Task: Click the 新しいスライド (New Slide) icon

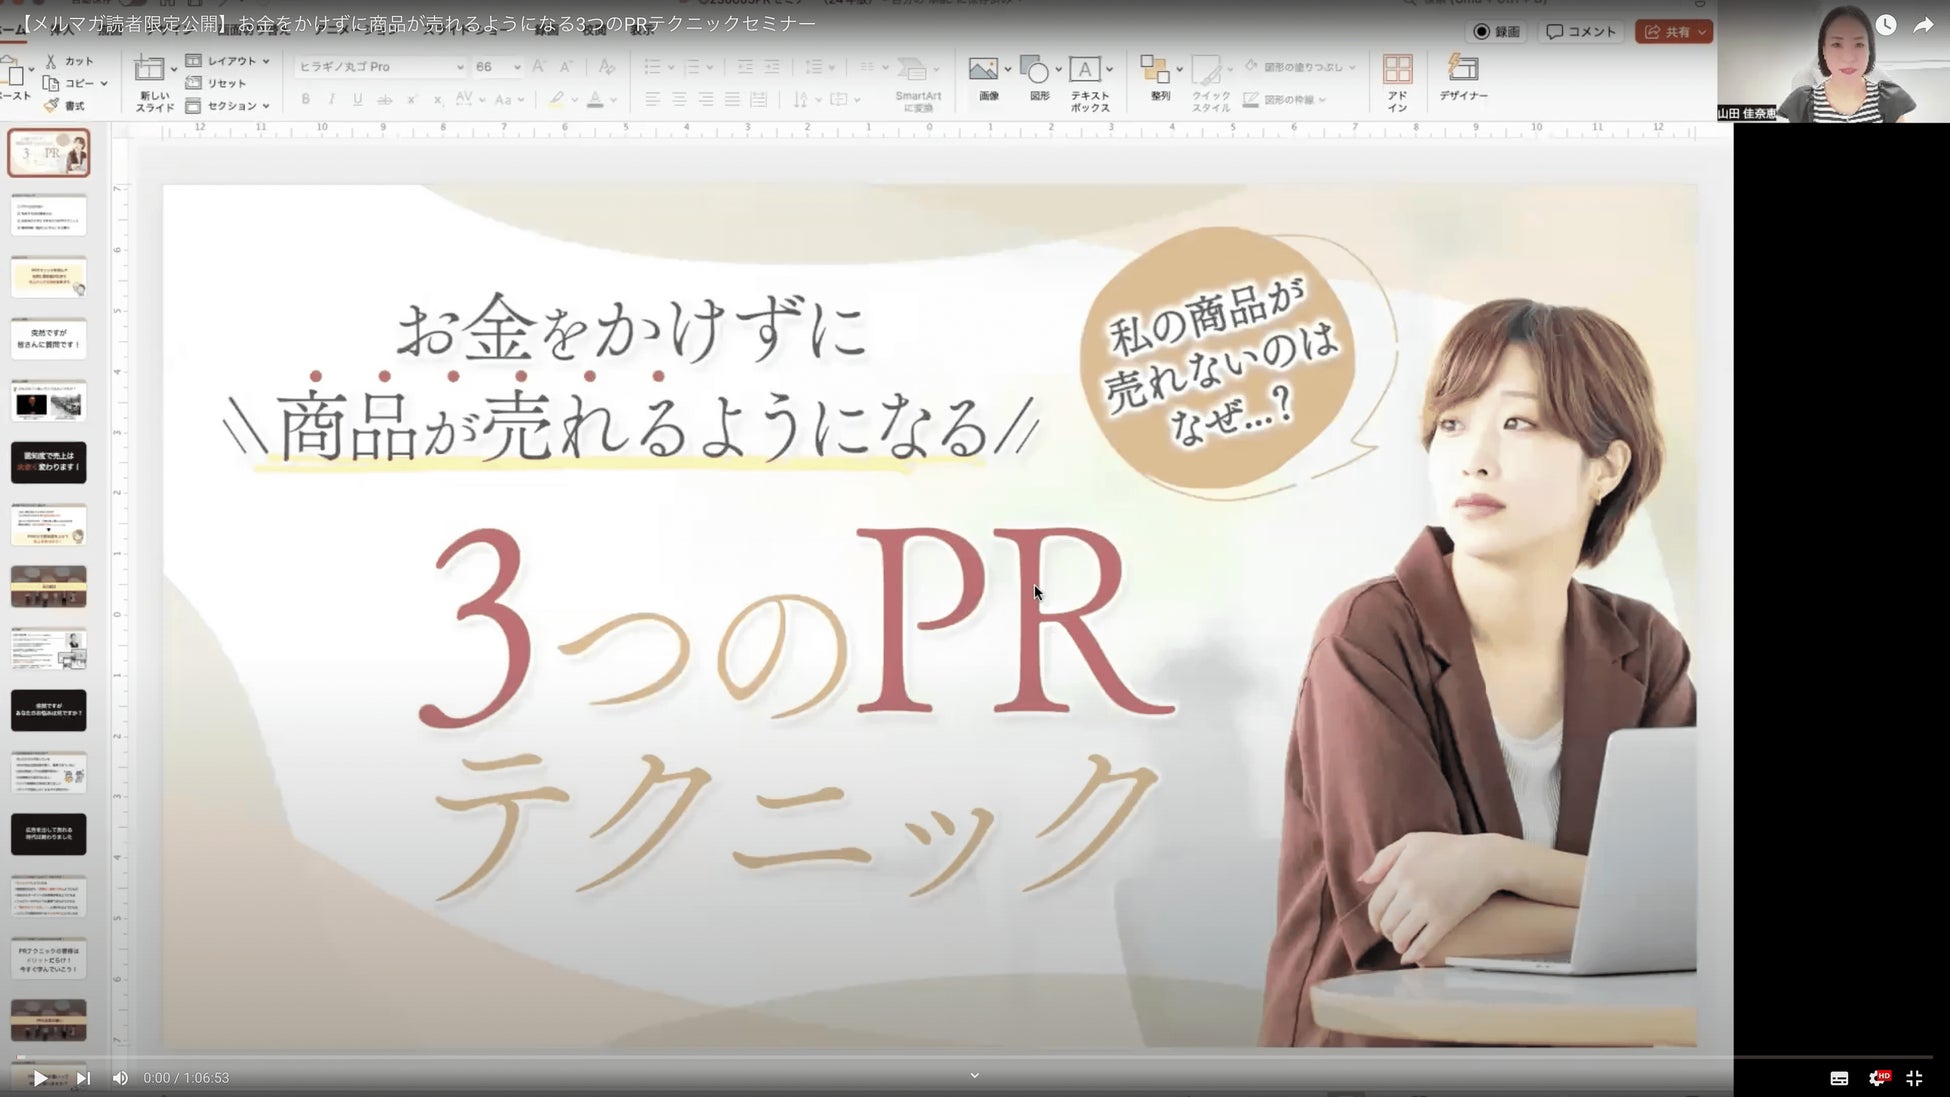Action: coord(150,70)
